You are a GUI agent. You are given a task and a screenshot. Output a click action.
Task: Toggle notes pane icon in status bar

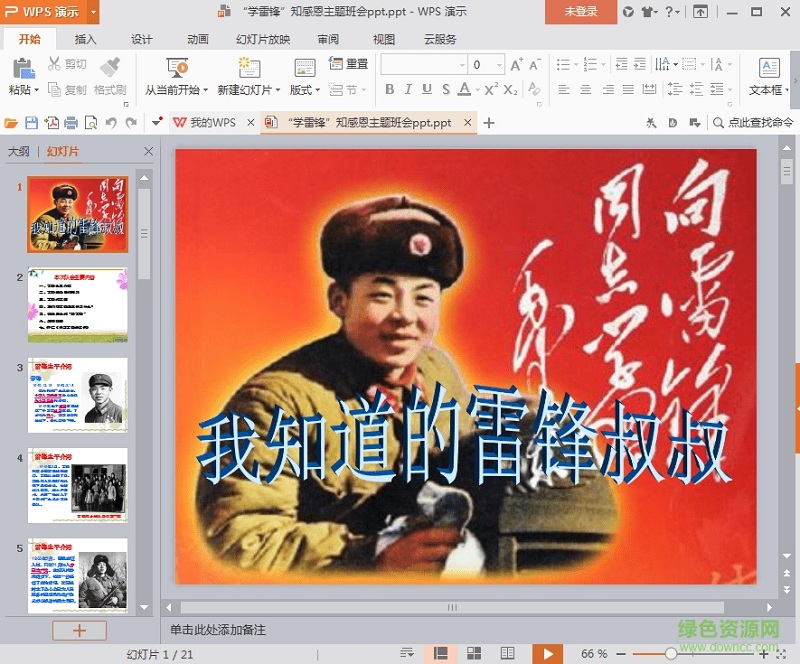click(407, 653)
